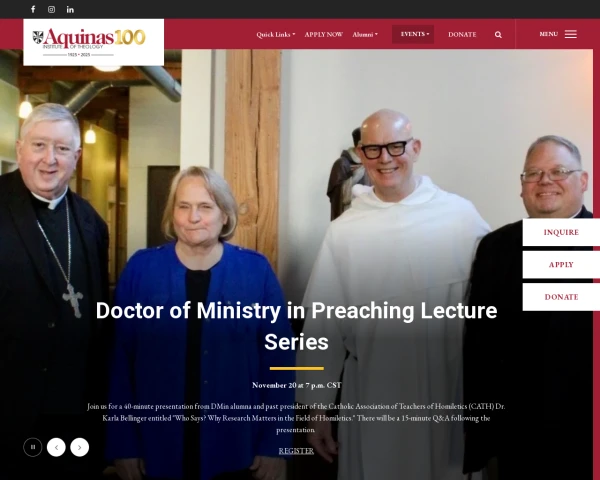Go to the previous slide

click(x=56, y=447)
